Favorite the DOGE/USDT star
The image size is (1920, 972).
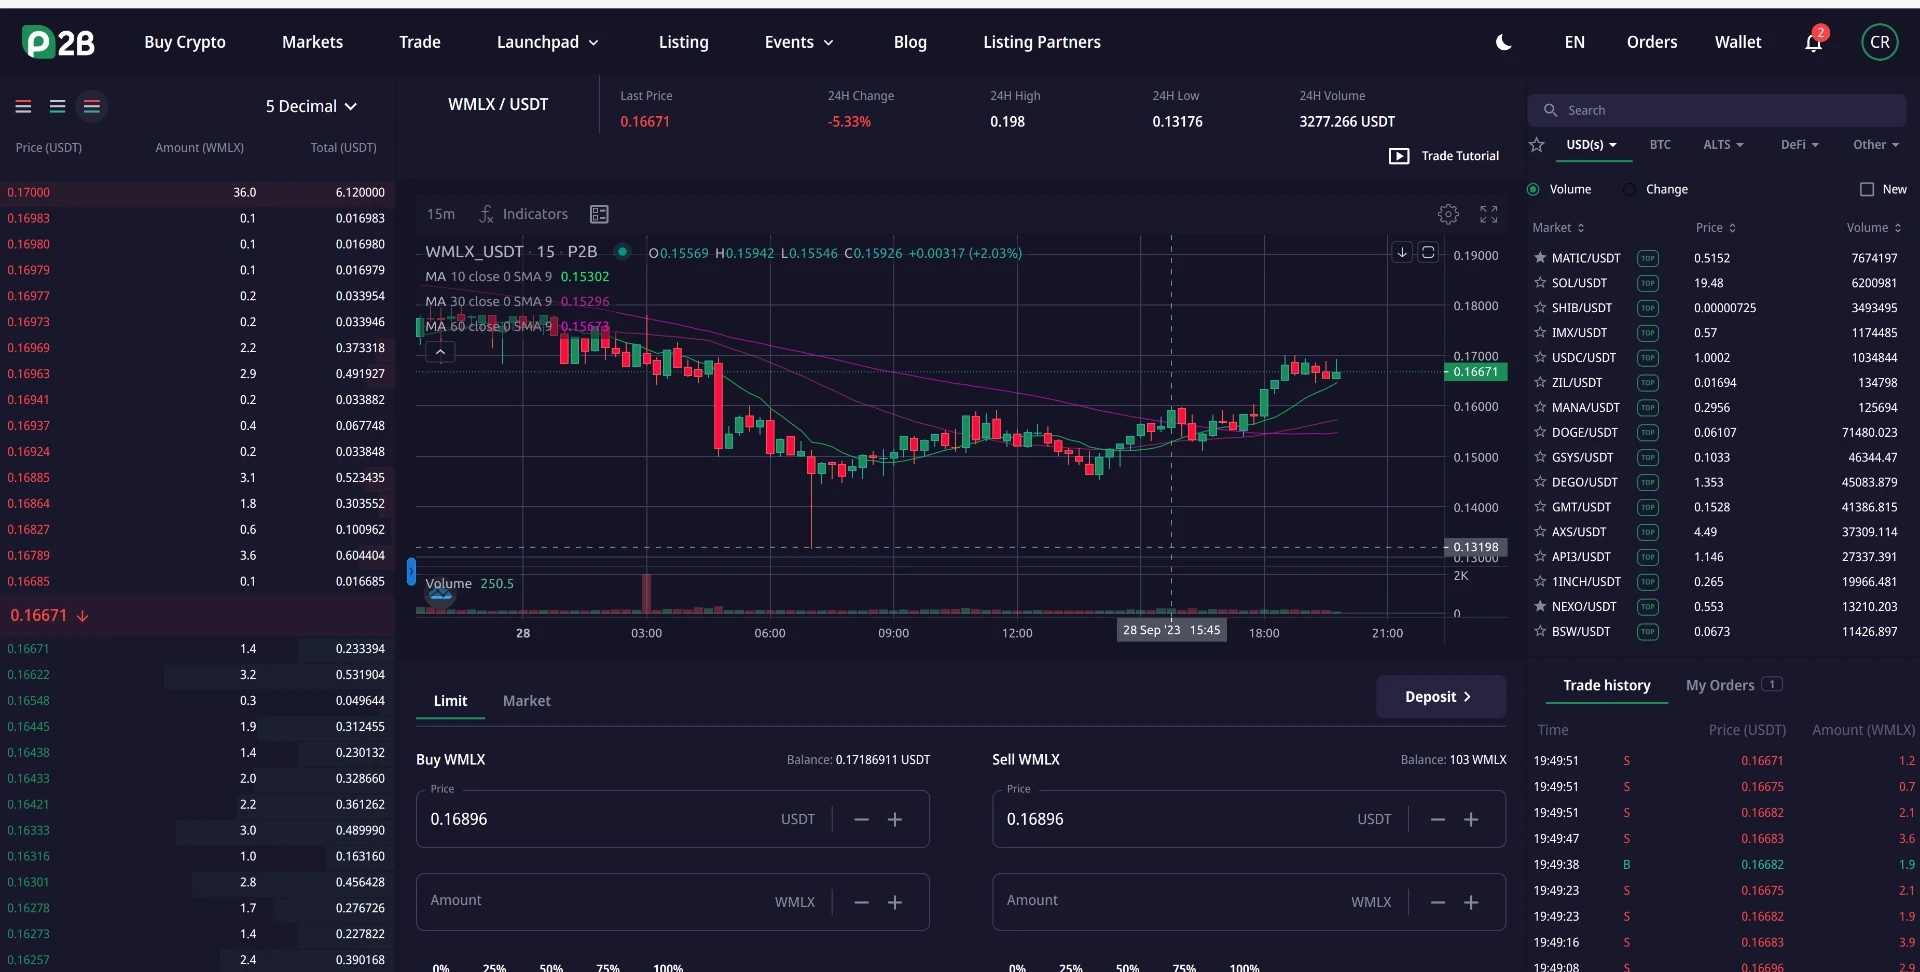click(1540, 433)
